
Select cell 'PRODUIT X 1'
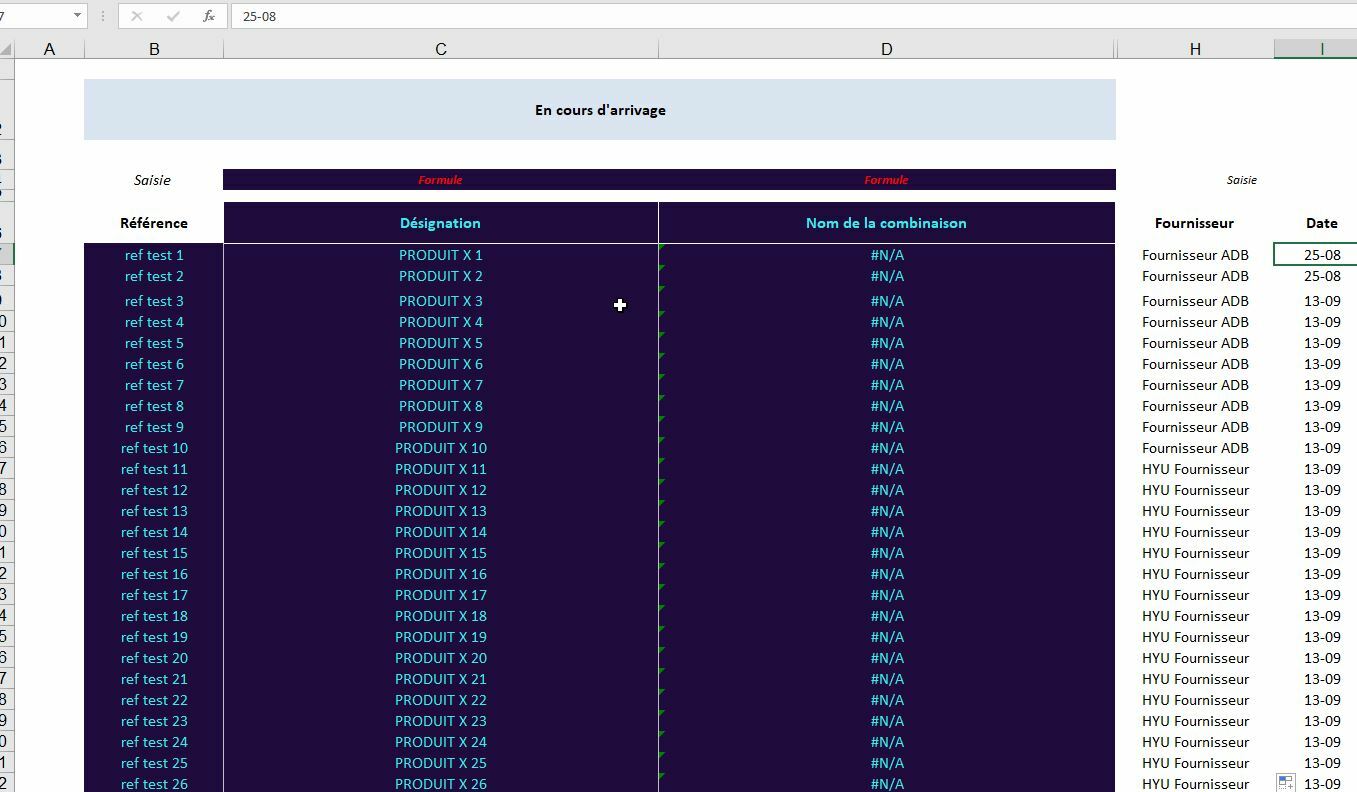tap(441, 255)
